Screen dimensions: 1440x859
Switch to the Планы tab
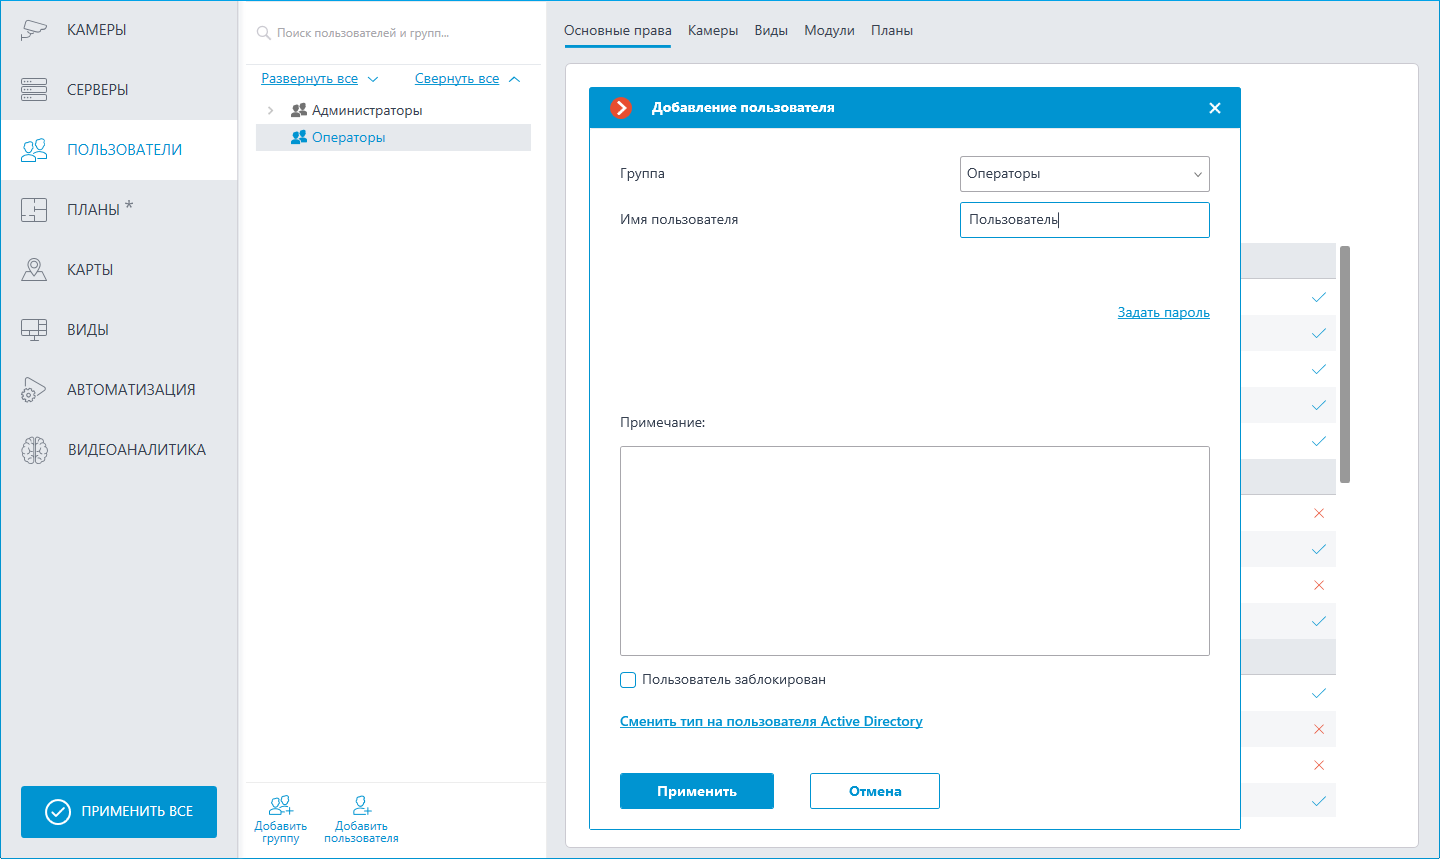pos(892,31)
